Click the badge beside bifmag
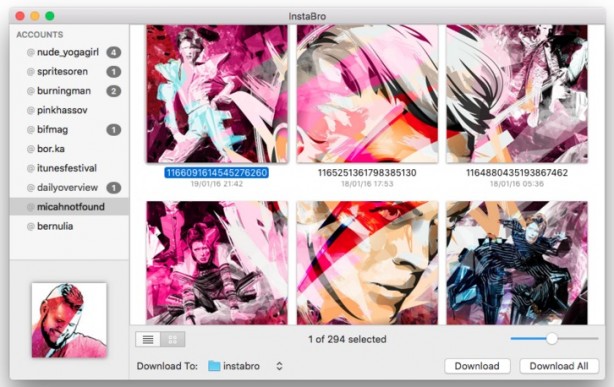The width and height of the screenshot is (614, 387). tap(114, 130)
